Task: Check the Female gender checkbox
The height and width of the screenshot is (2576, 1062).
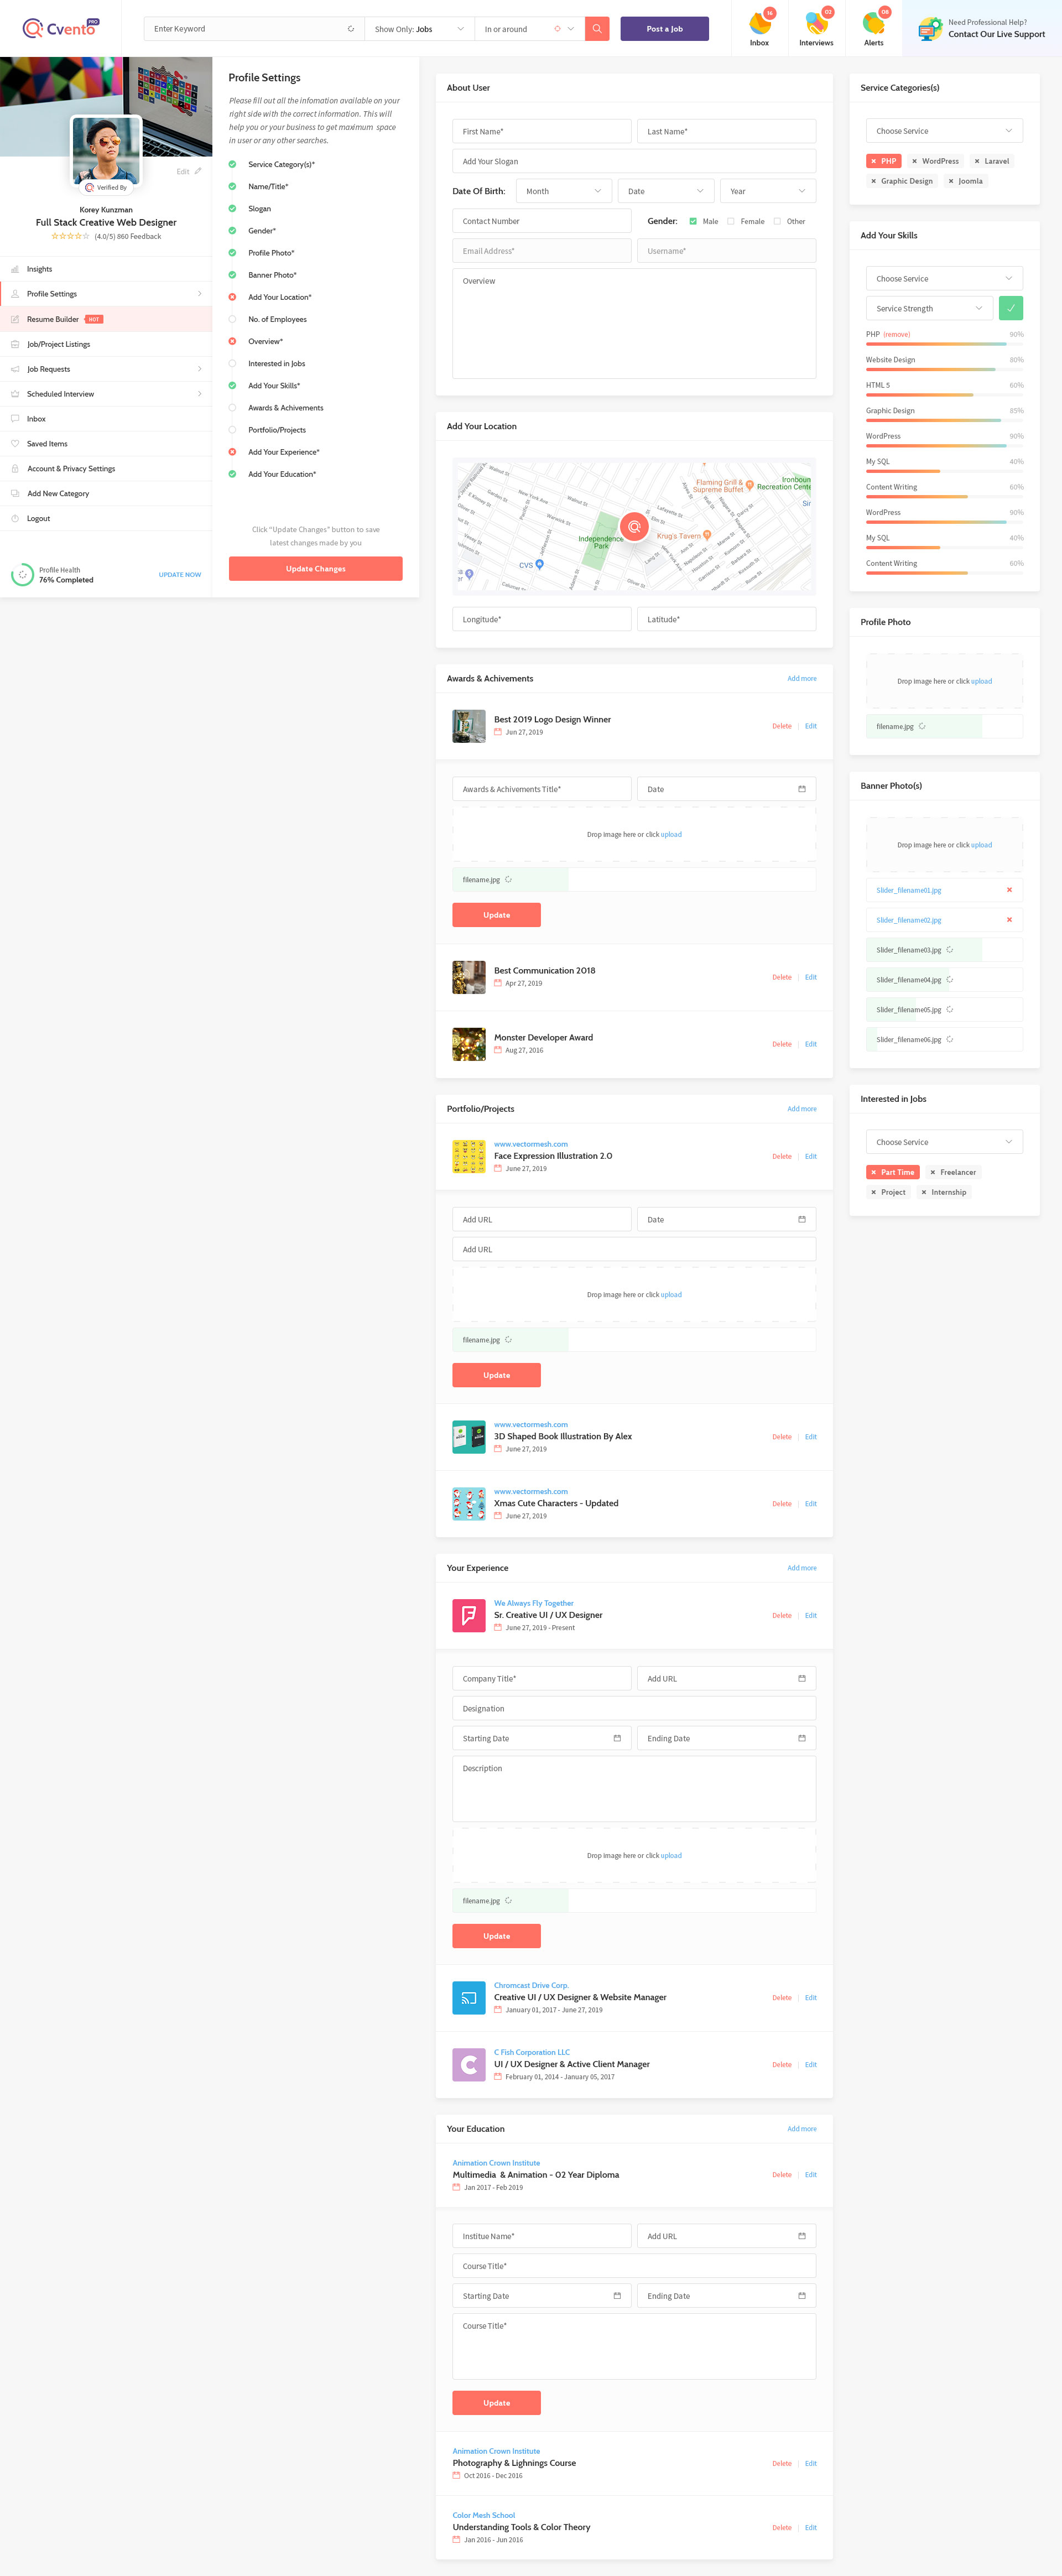Action: (732, 221)
